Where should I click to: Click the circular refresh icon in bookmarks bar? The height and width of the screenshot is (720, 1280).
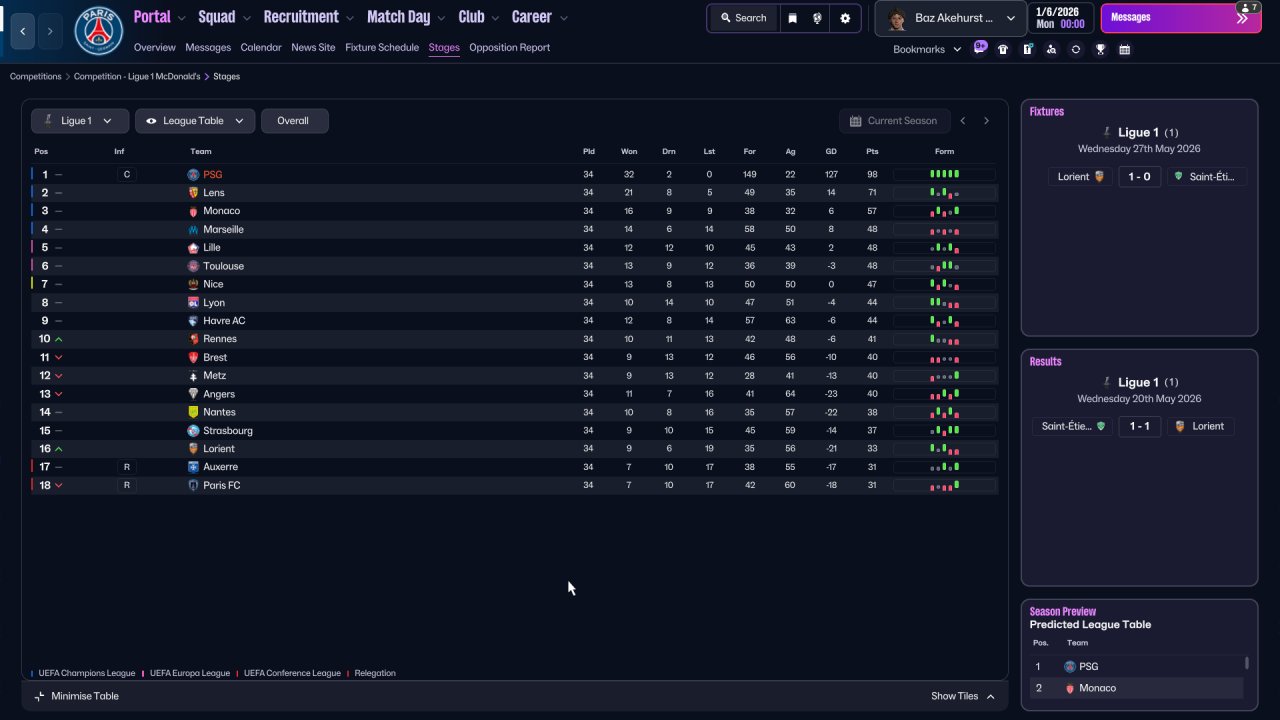point(1076,49)
